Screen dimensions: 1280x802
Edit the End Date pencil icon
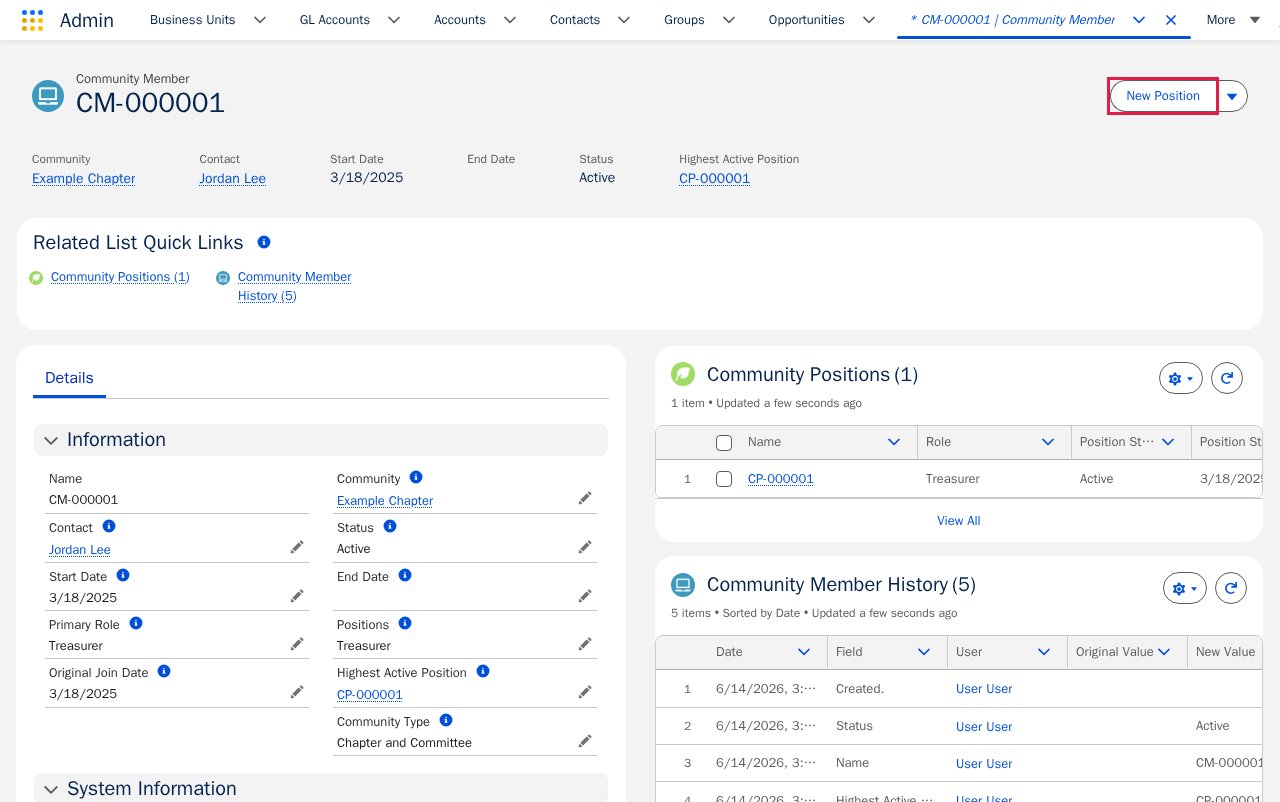[585, 596]
